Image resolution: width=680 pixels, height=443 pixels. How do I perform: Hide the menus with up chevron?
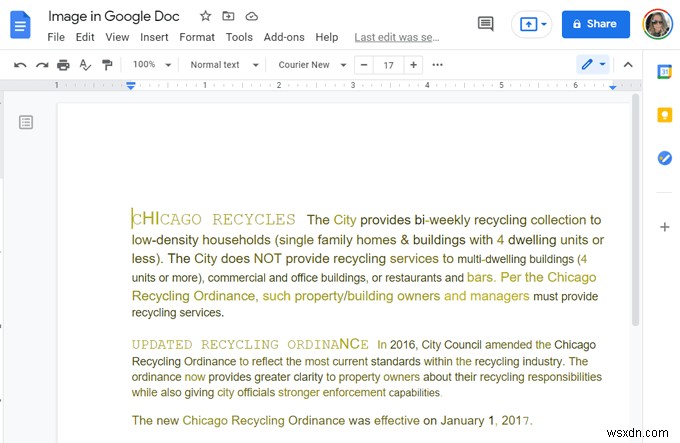click(x=628, y=65)
